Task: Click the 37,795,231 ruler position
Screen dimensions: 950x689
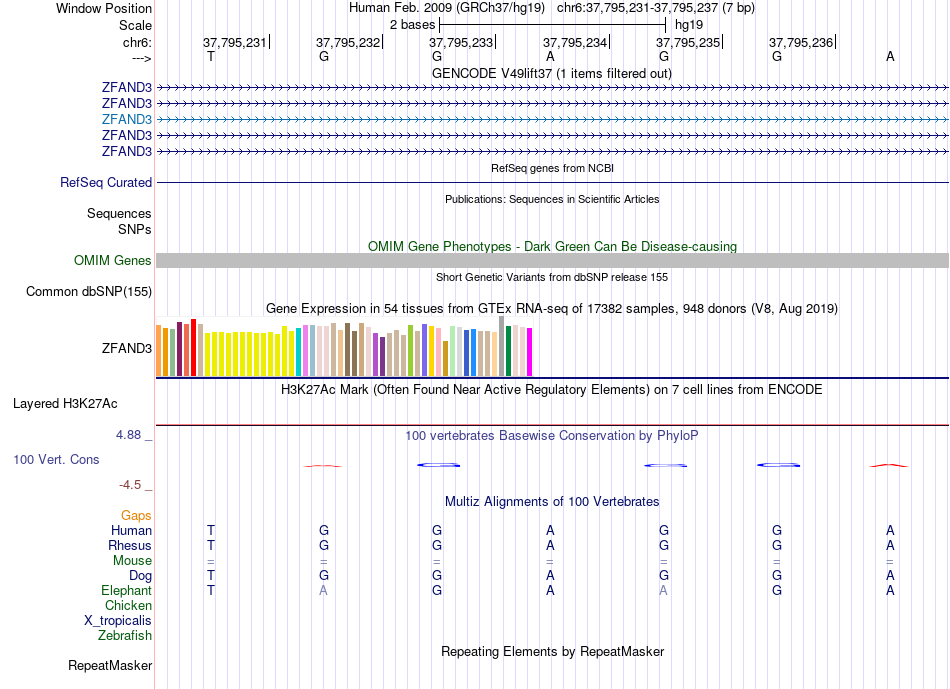Action: click(x=234, y=42)
